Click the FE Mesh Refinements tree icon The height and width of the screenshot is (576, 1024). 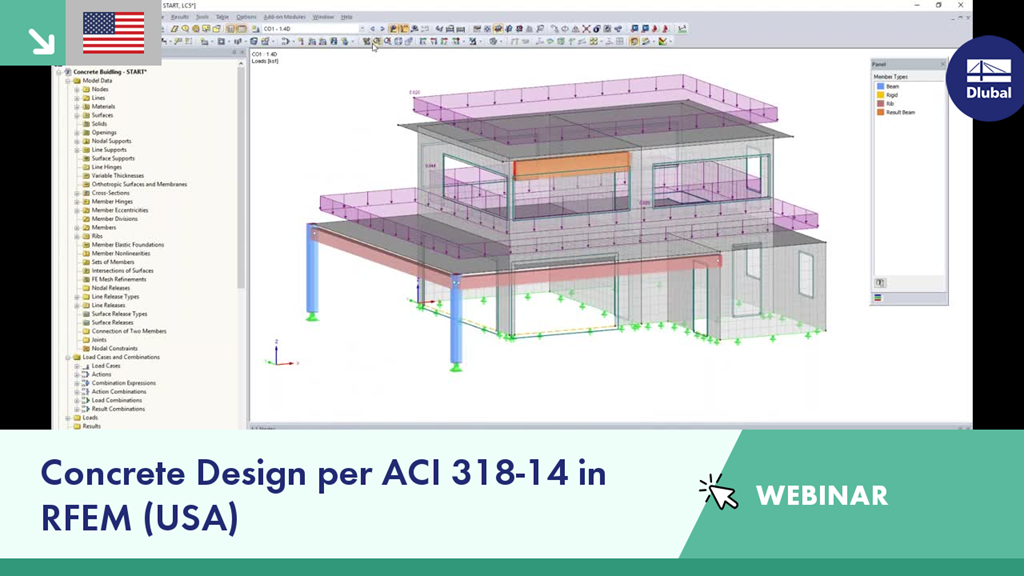(x=86, y=280)
